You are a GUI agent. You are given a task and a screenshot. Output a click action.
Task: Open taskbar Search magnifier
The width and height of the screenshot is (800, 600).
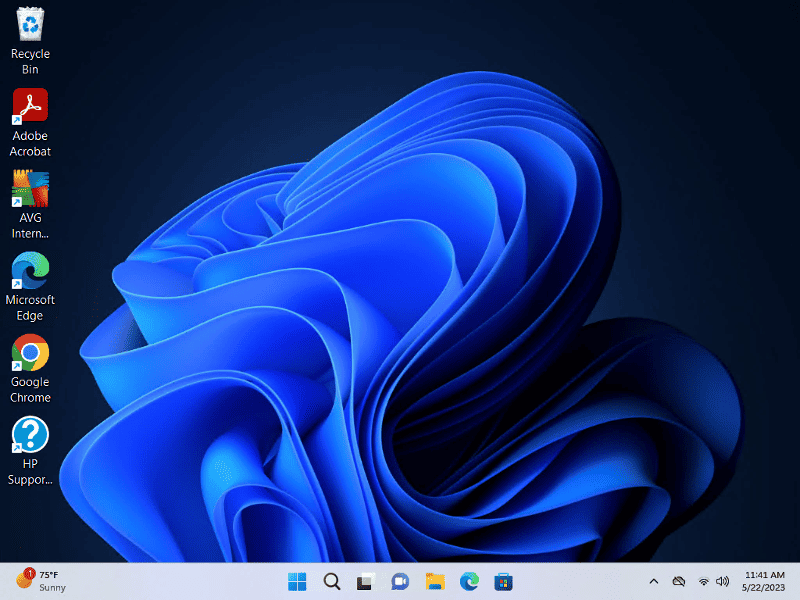tap(332, 581)
